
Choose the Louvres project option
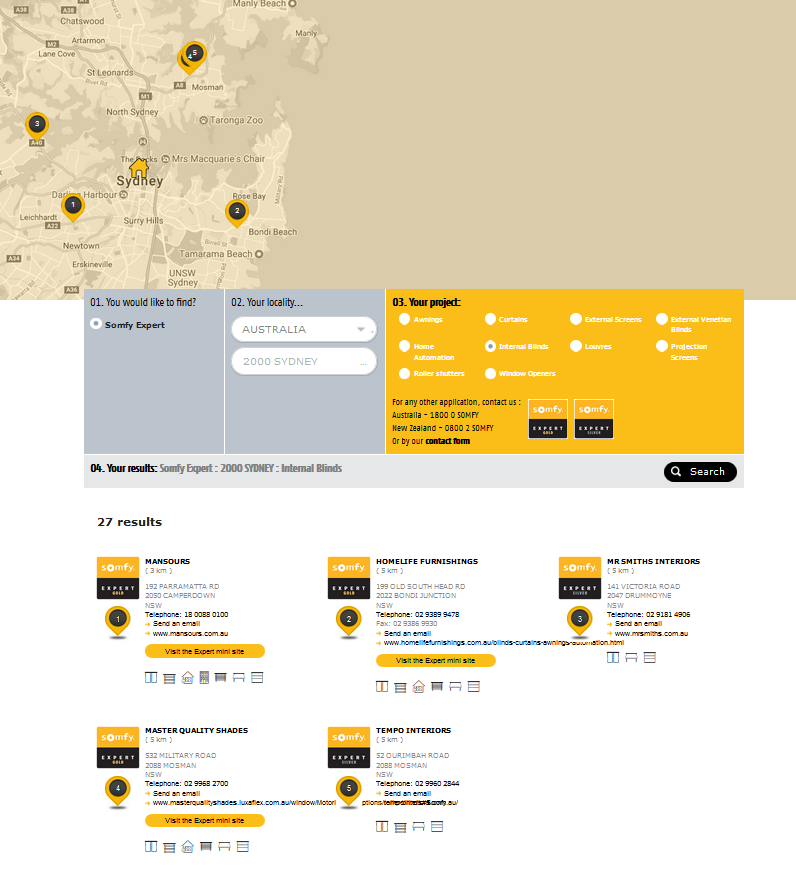tap(576, 346)
